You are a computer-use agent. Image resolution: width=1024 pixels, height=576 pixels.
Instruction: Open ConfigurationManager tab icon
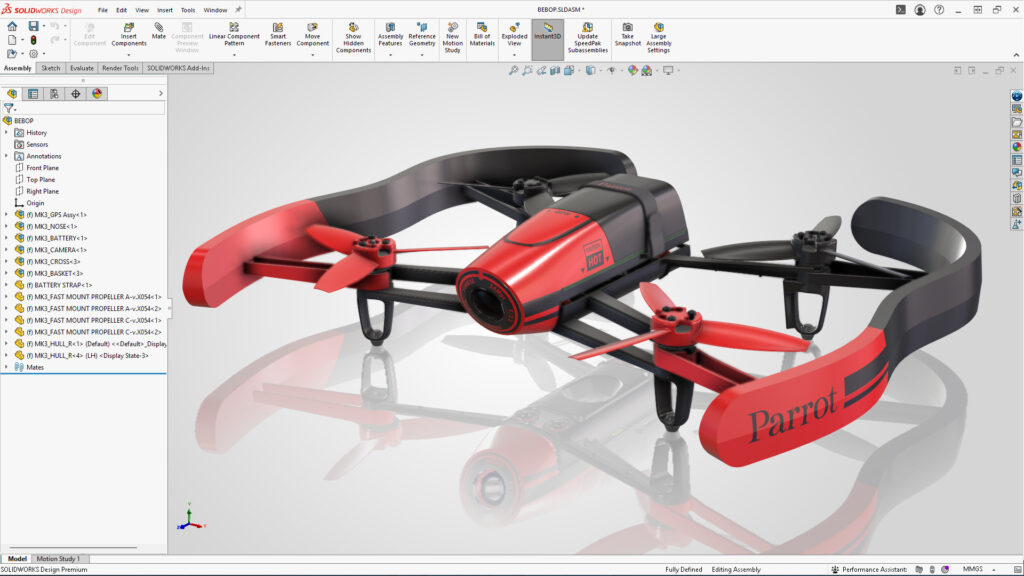pos(54,94)
